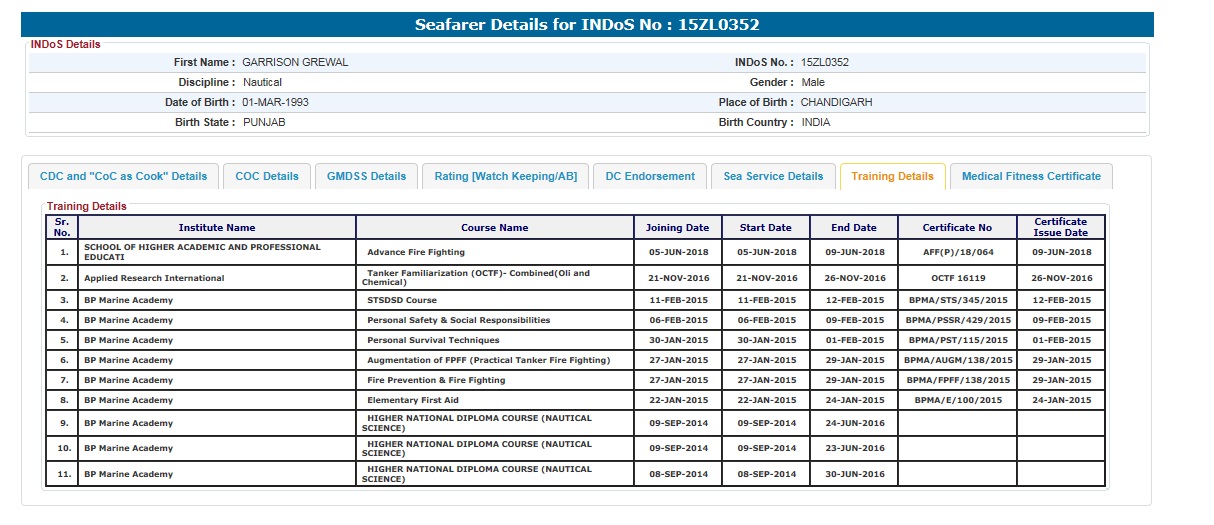Click the Institute Name column header
Viewport: 1214px width, 525px height.
click(x=217, y=228)
